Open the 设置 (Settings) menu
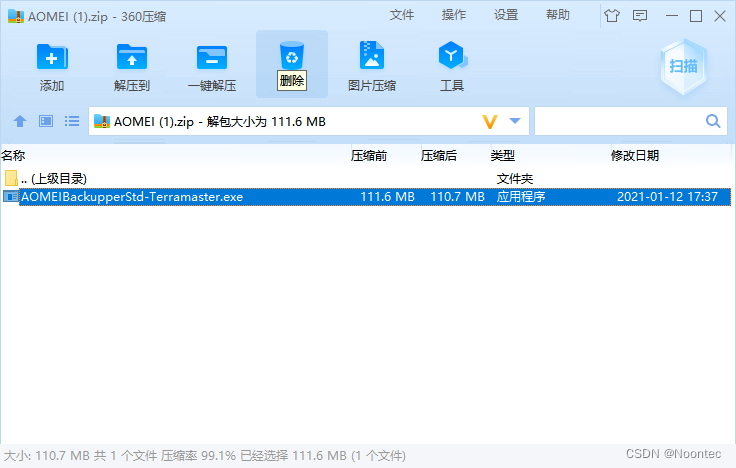The image size is (736, 468). [x=506, y=15]
